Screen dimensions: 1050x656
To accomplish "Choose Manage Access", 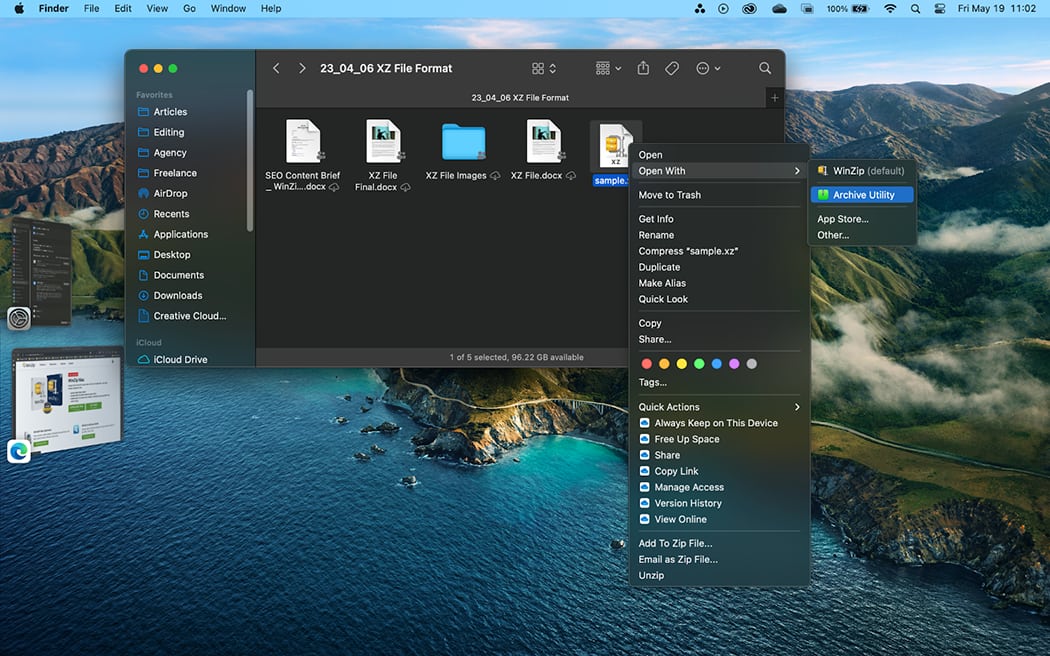I will point(719,487).
